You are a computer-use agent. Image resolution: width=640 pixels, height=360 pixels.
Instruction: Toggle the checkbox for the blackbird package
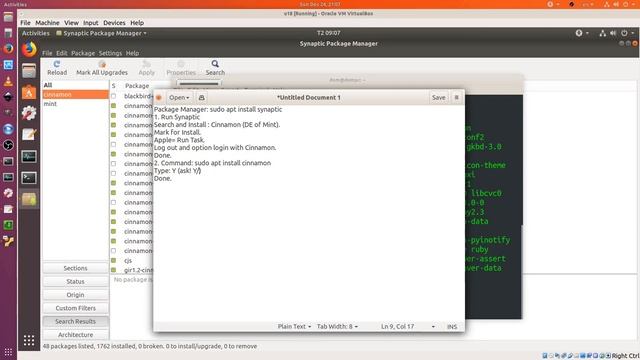(113, 96)
